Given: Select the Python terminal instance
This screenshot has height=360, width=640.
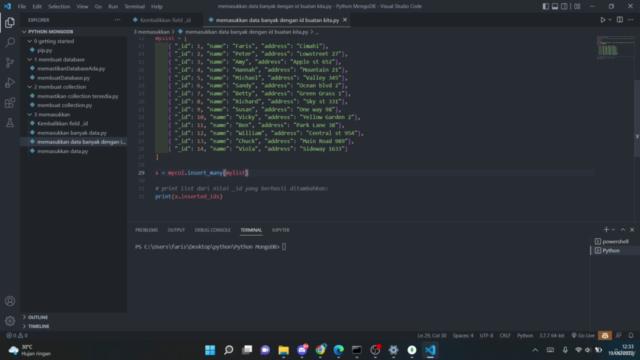Looking at the screenshot, I should [615, 251].
